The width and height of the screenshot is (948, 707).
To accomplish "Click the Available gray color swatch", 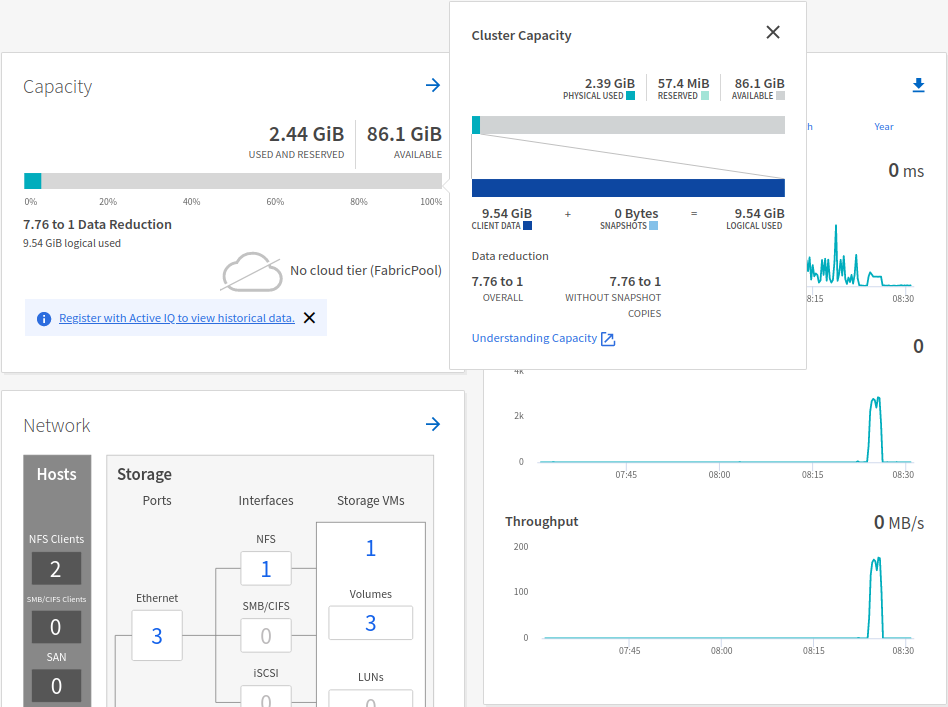I will [781, 96].
